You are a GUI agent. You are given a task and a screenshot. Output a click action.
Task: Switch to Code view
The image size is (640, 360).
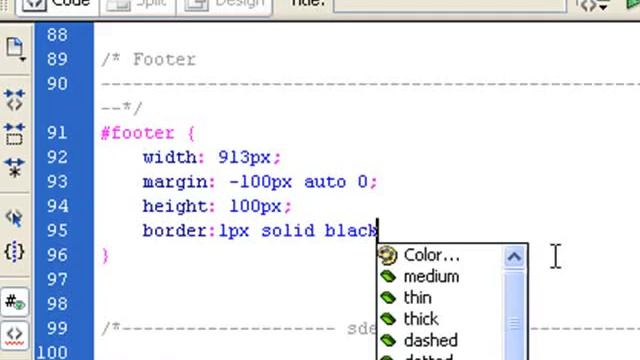tap(58, 6)
